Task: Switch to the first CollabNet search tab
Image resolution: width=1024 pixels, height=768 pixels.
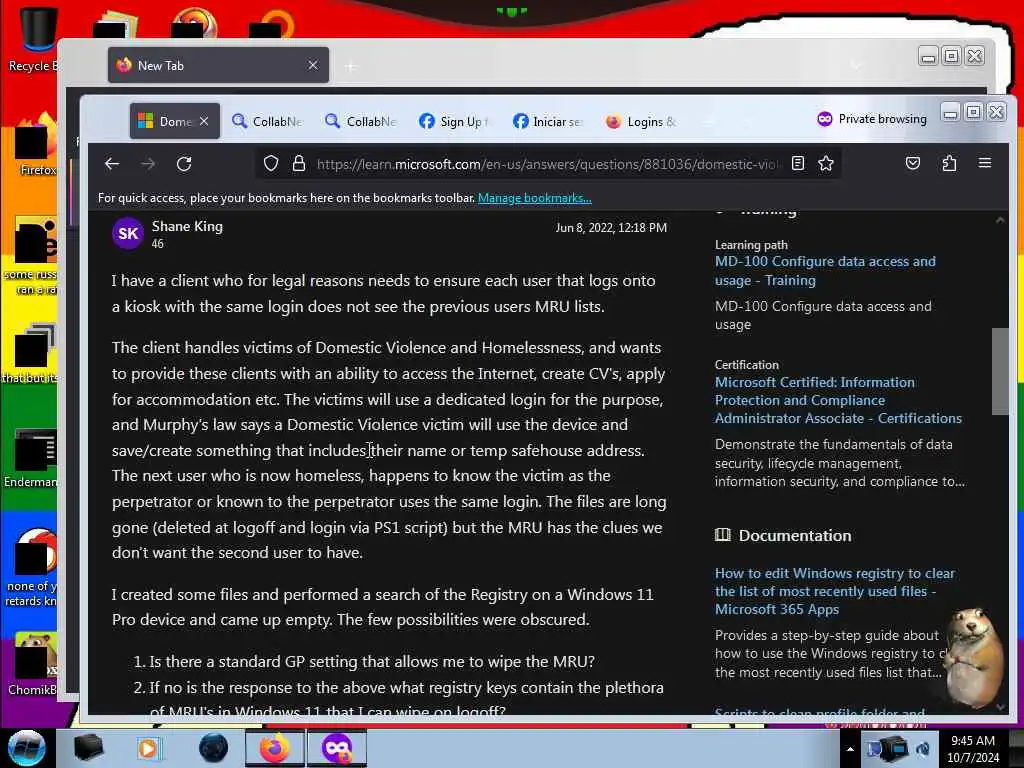Action: [x=268, y=121]
